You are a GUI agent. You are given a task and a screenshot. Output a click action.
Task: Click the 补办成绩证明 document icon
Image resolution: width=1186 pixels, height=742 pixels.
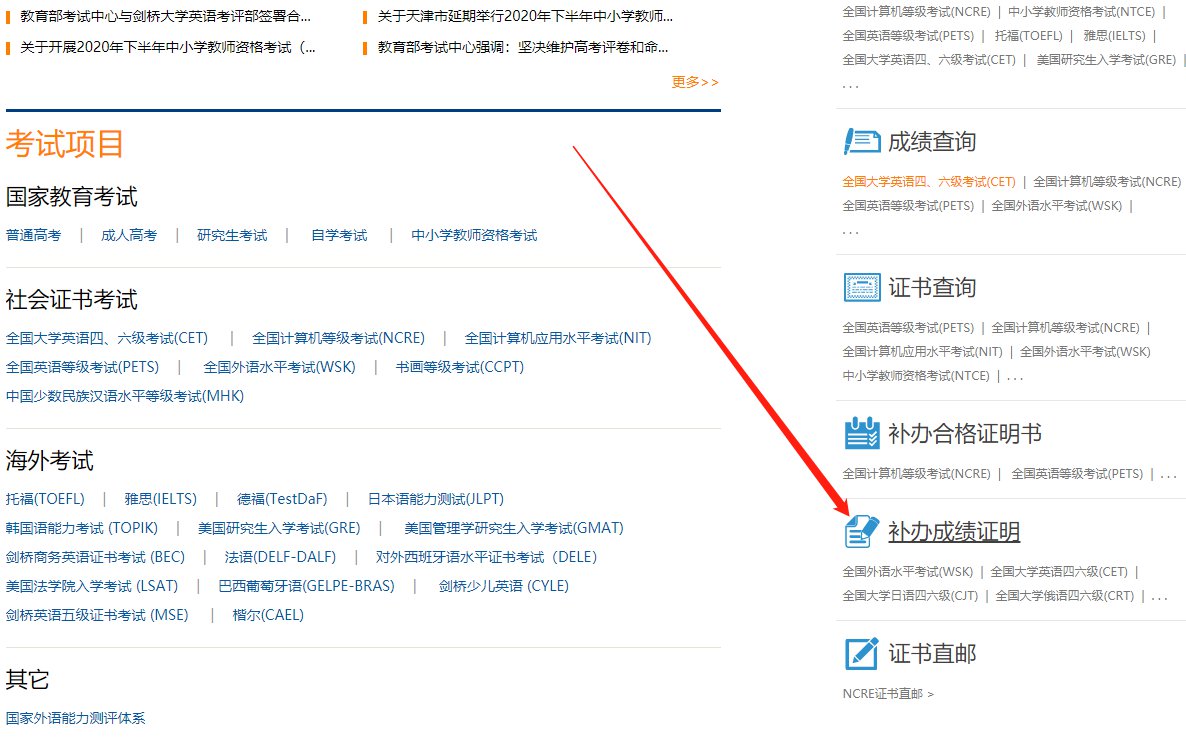pos(861,531)
